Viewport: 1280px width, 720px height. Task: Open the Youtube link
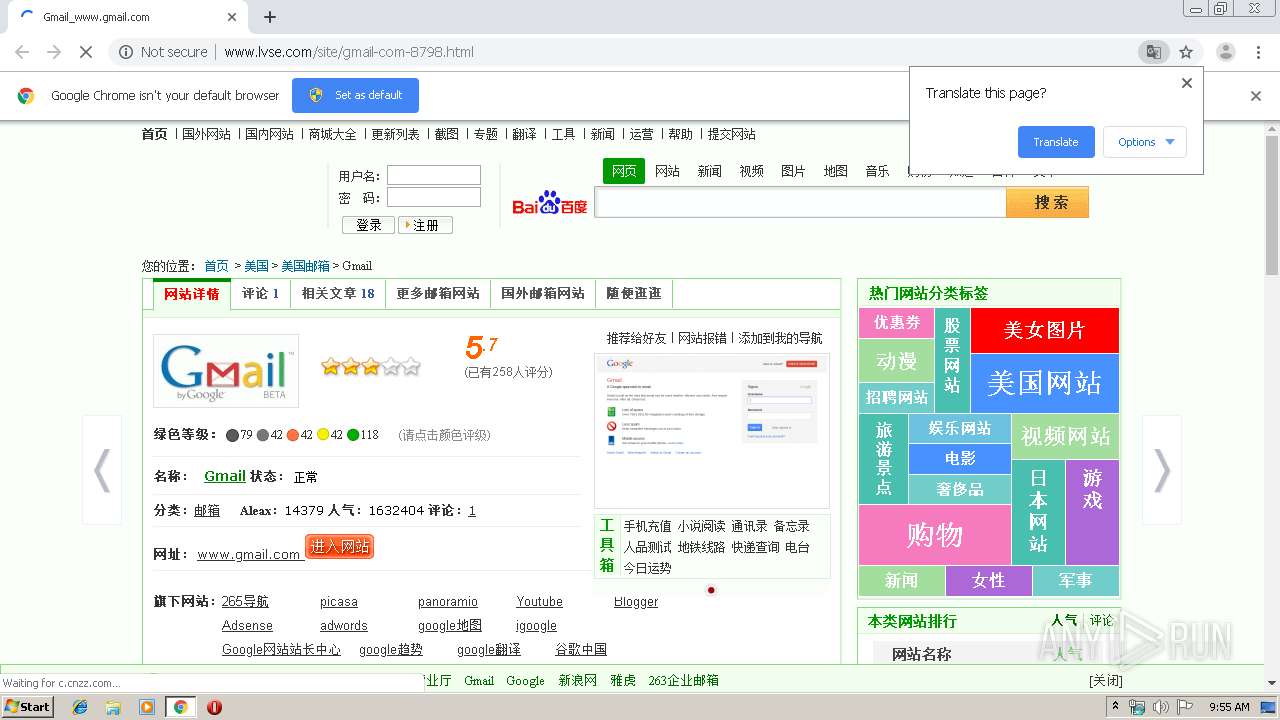539,602
